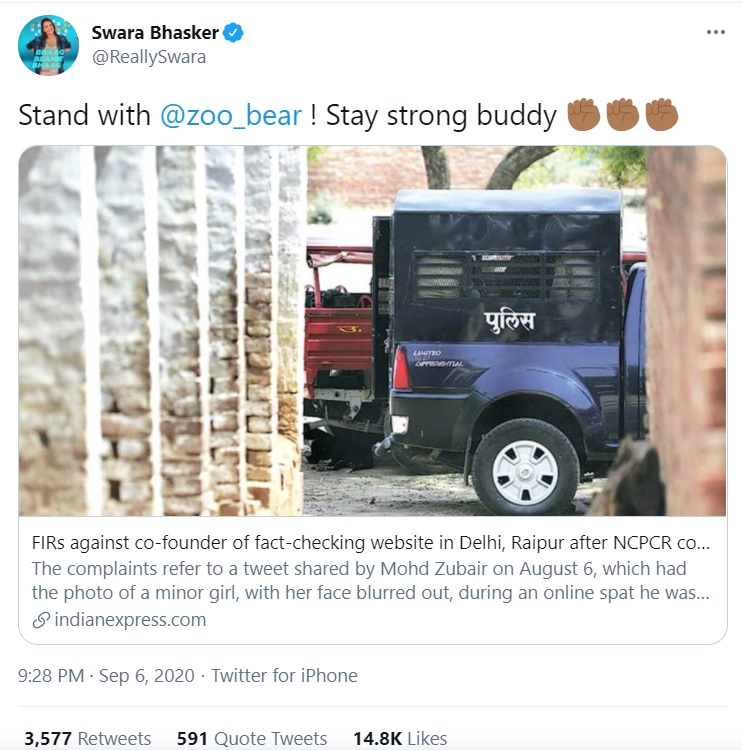The width and height of the screenshot is (742, 750).
Task: Click the link chain icon beside indianexpress.com
Action: 41,620
